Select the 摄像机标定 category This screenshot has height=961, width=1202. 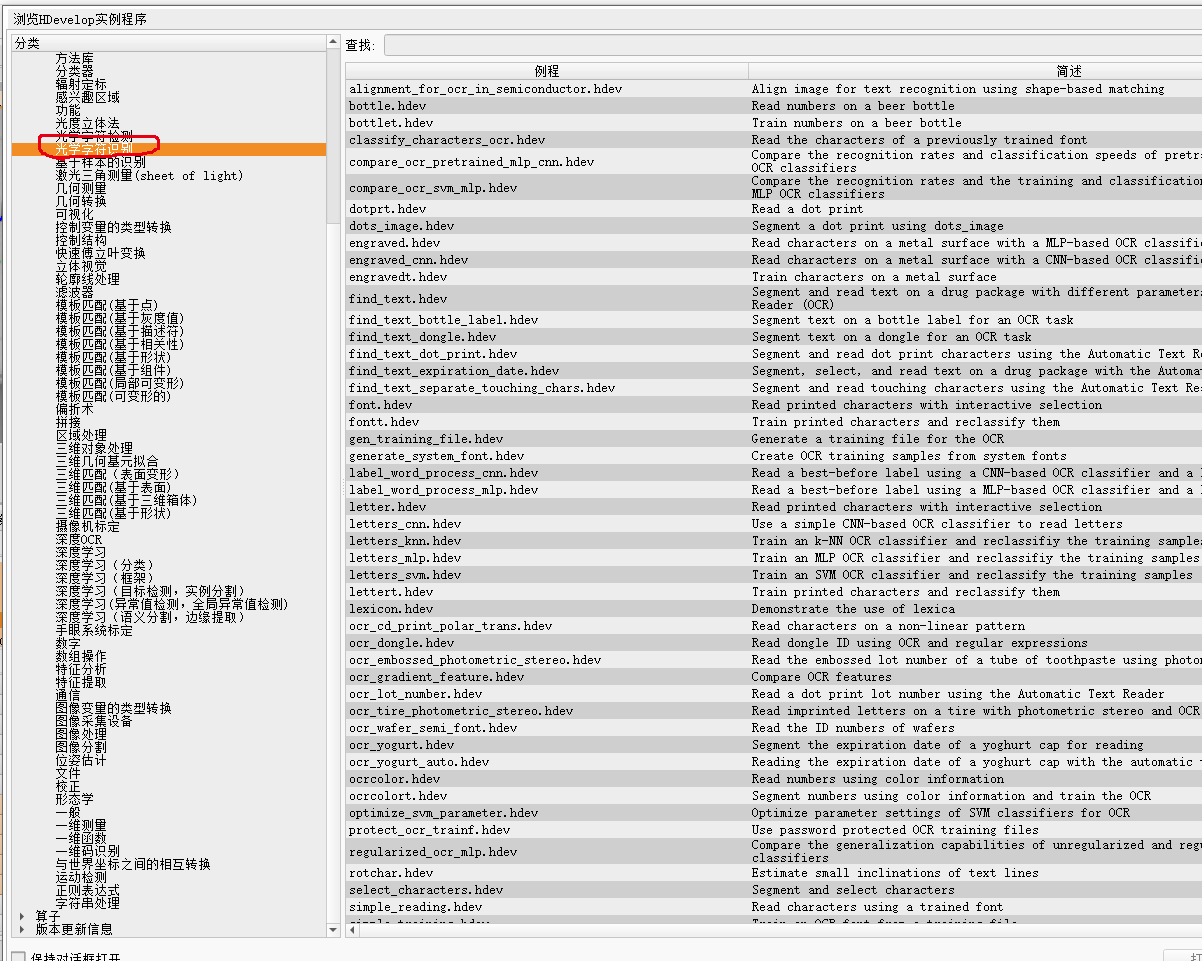click(x=87, y=527)
